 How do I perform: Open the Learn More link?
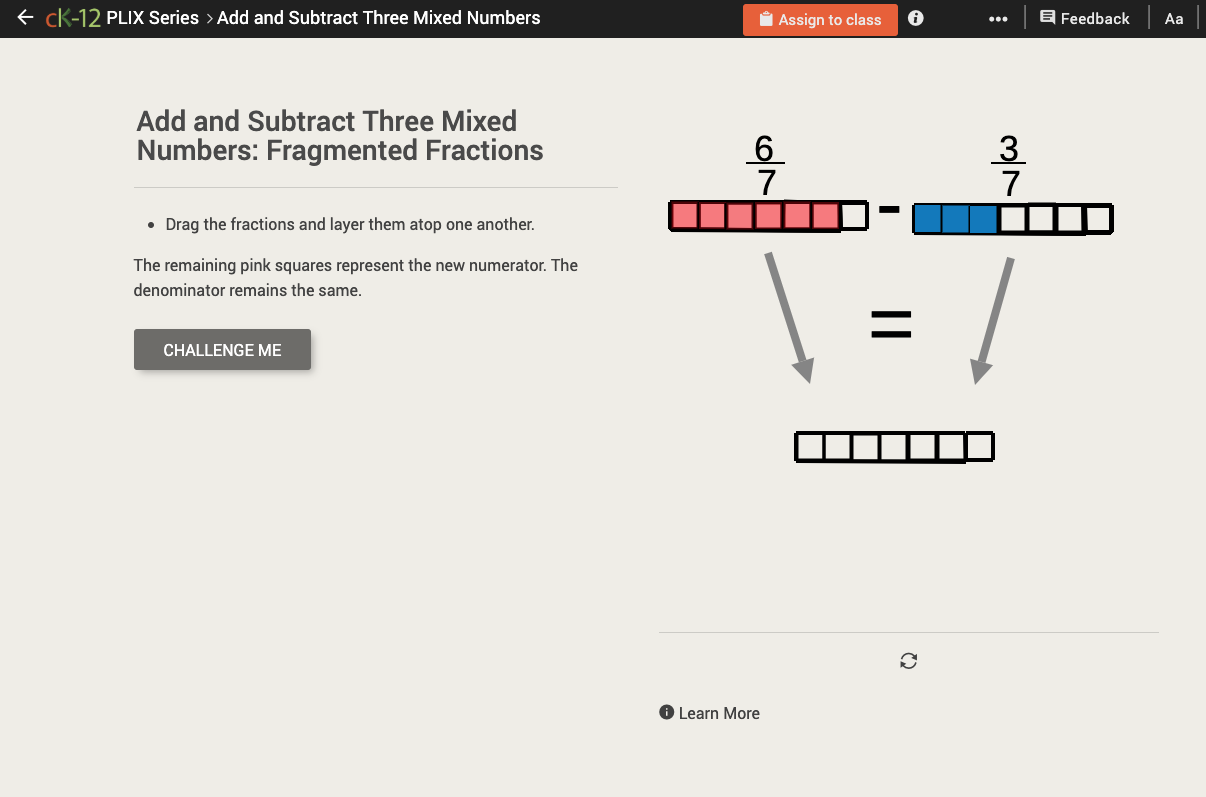click(x=719, y=713)
